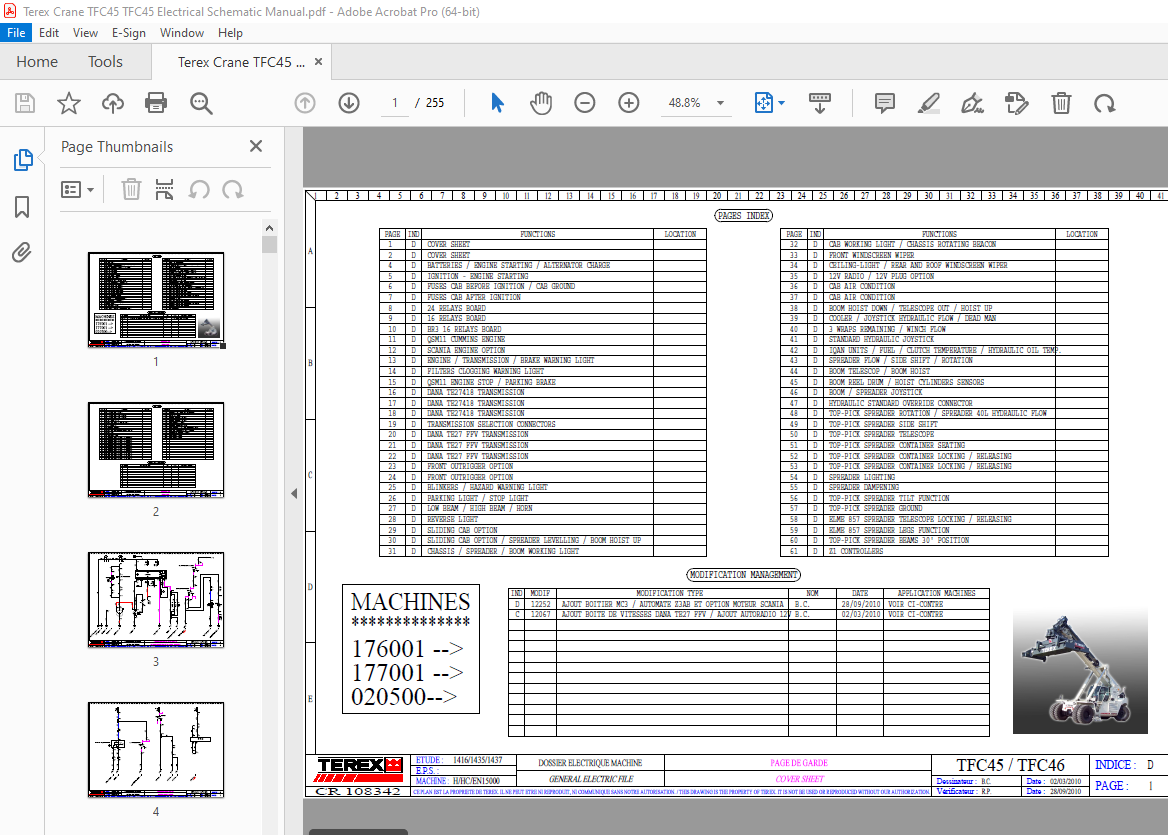Open the Attachments paperclip panel
The image size is (1168, 835).
(22, 253)
